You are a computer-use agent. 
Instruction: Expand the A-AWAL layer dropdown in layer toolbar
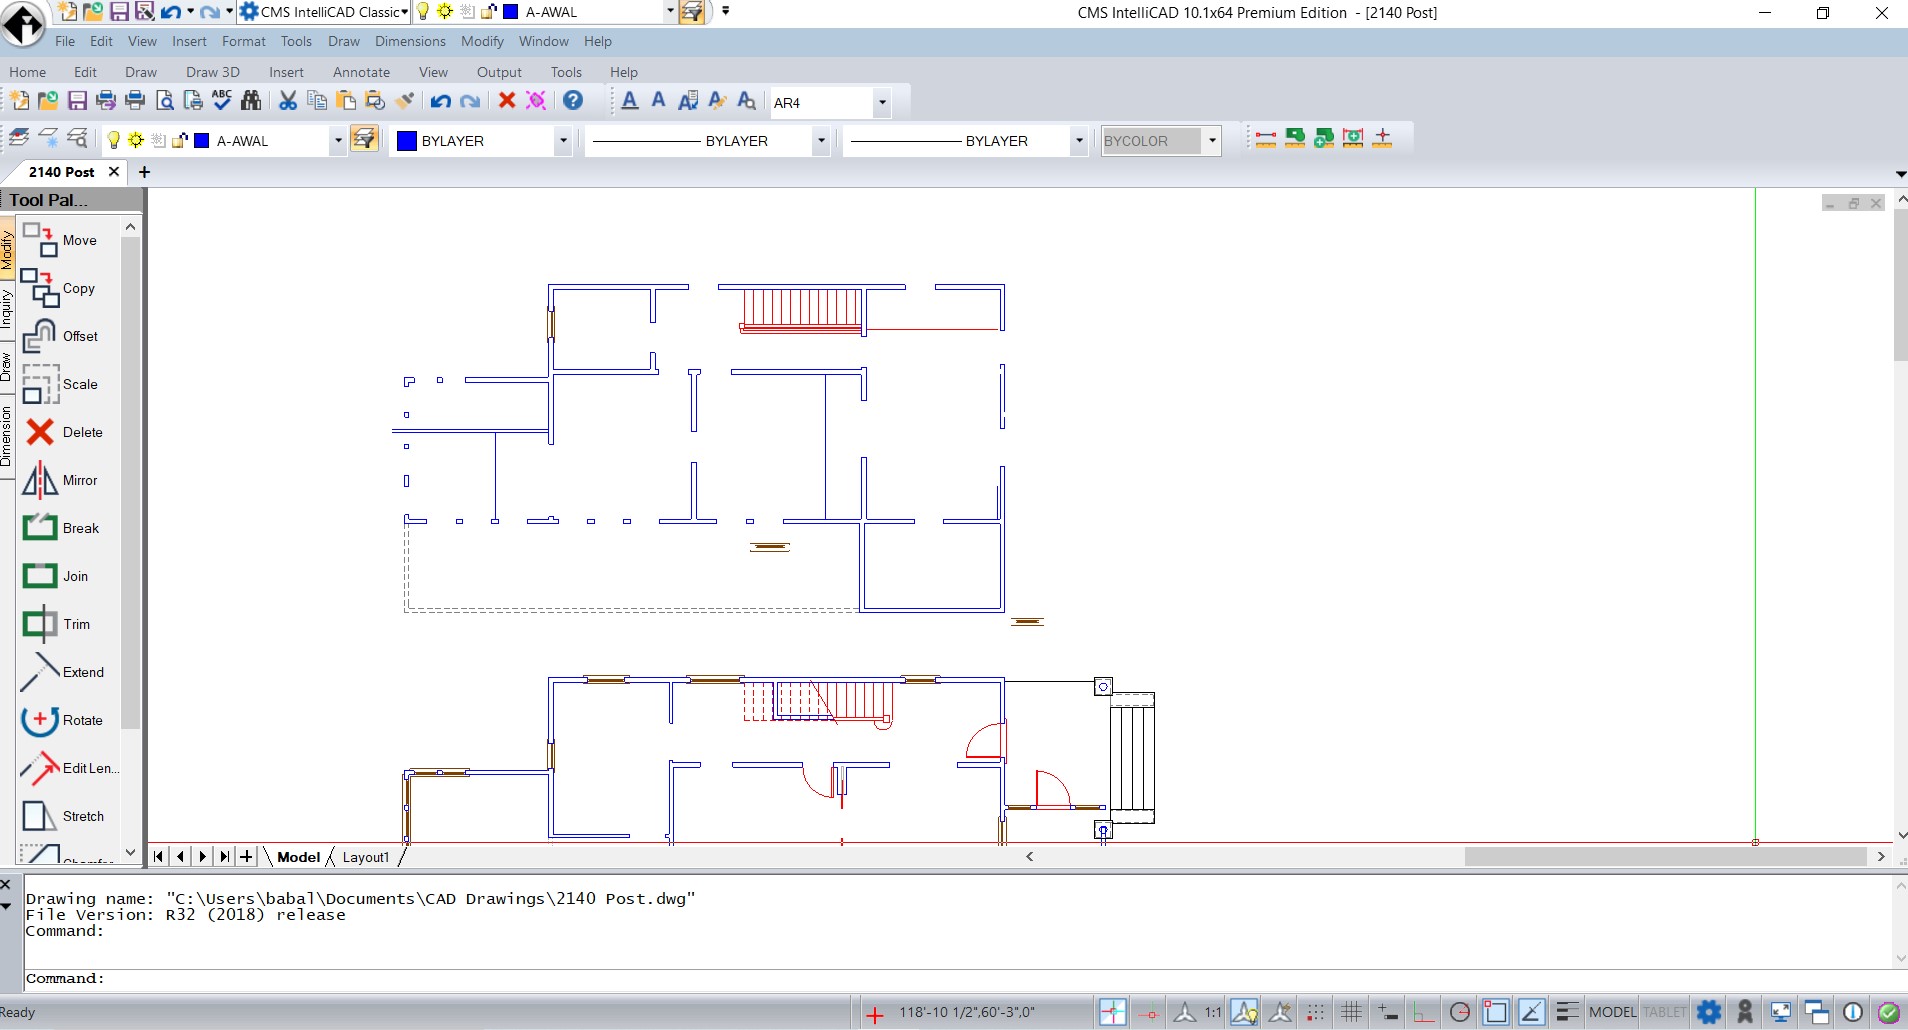338,141
